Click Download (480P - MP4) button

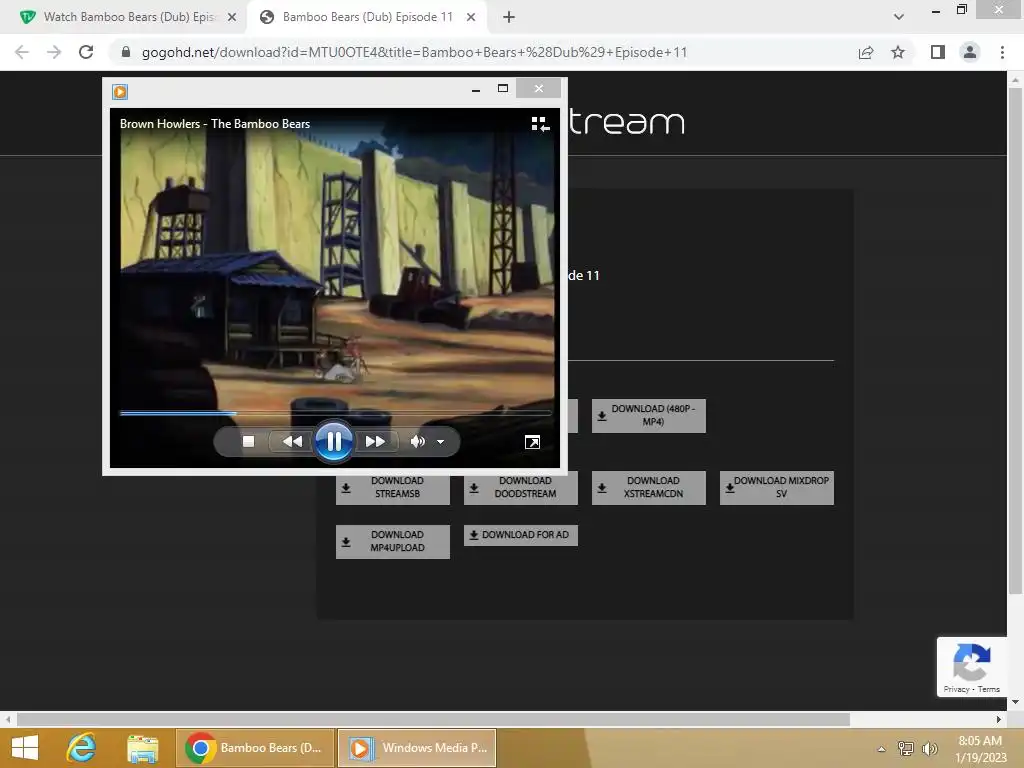pyautogui.click(x=648, y=415)
